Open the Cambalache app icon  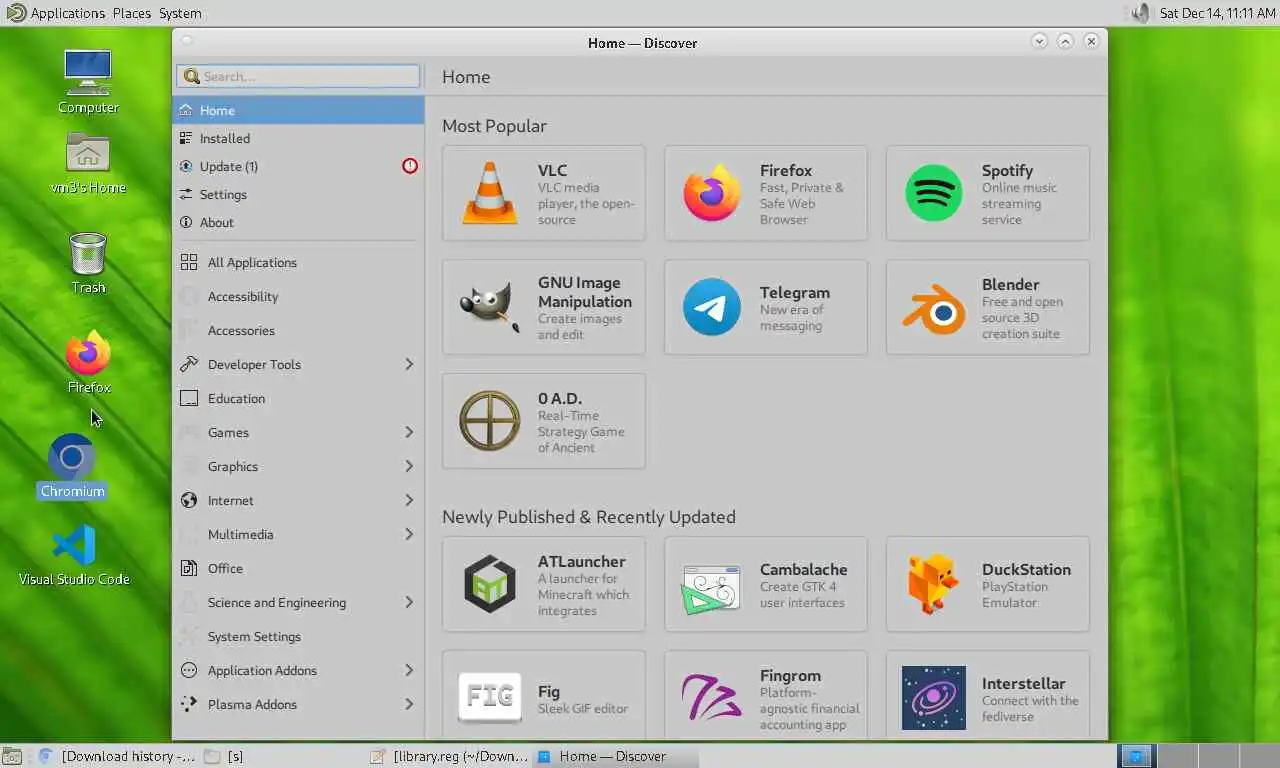(x=712, y=586)
